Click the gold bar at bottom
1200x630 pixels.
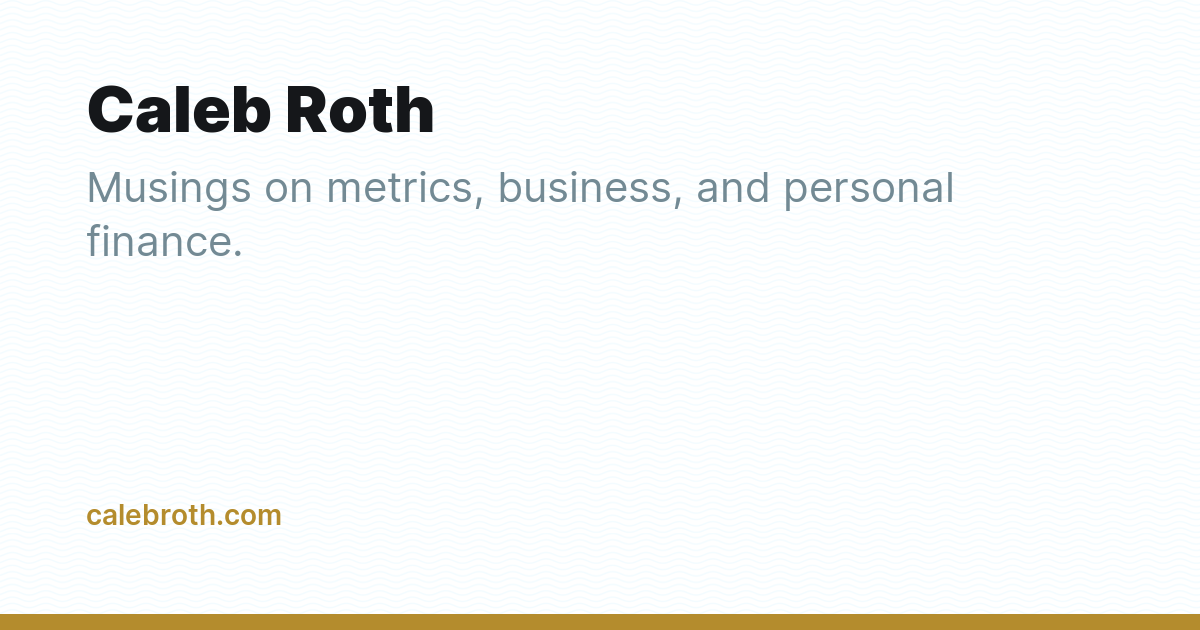600,622
